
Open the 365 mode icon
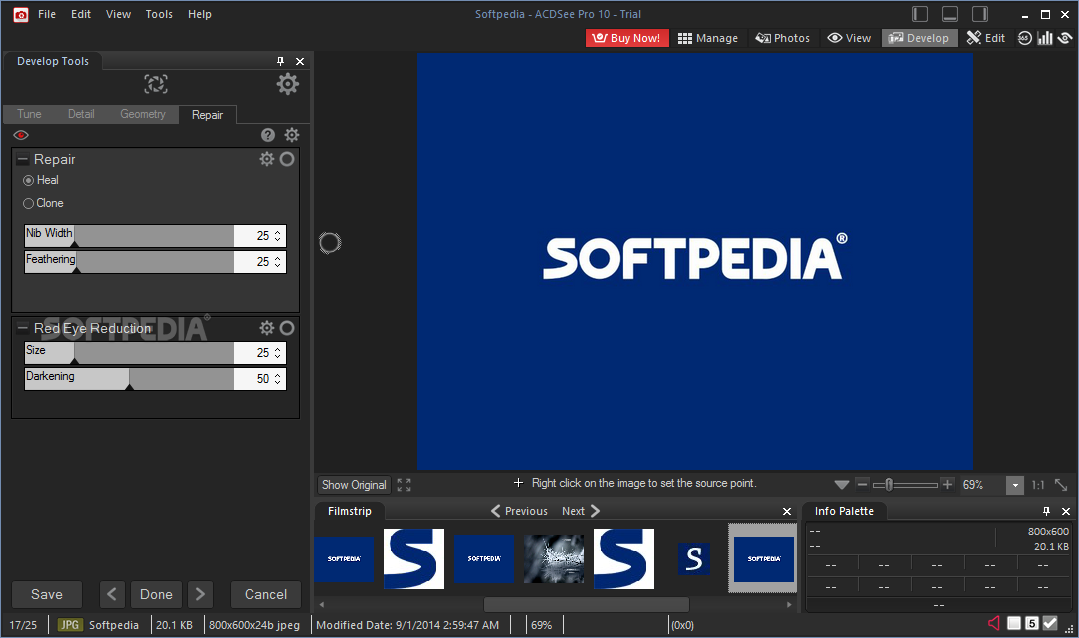click(x=1025, y=38)
